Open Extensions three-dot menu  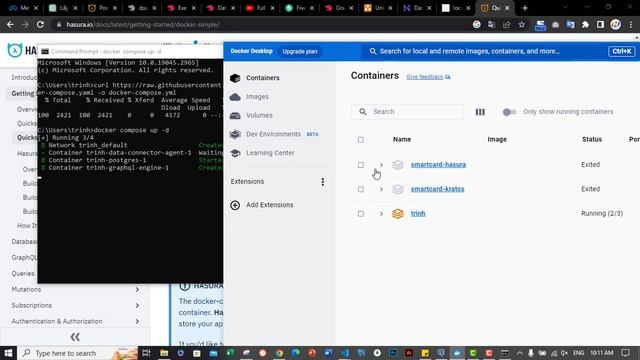[x=322, y=182]
